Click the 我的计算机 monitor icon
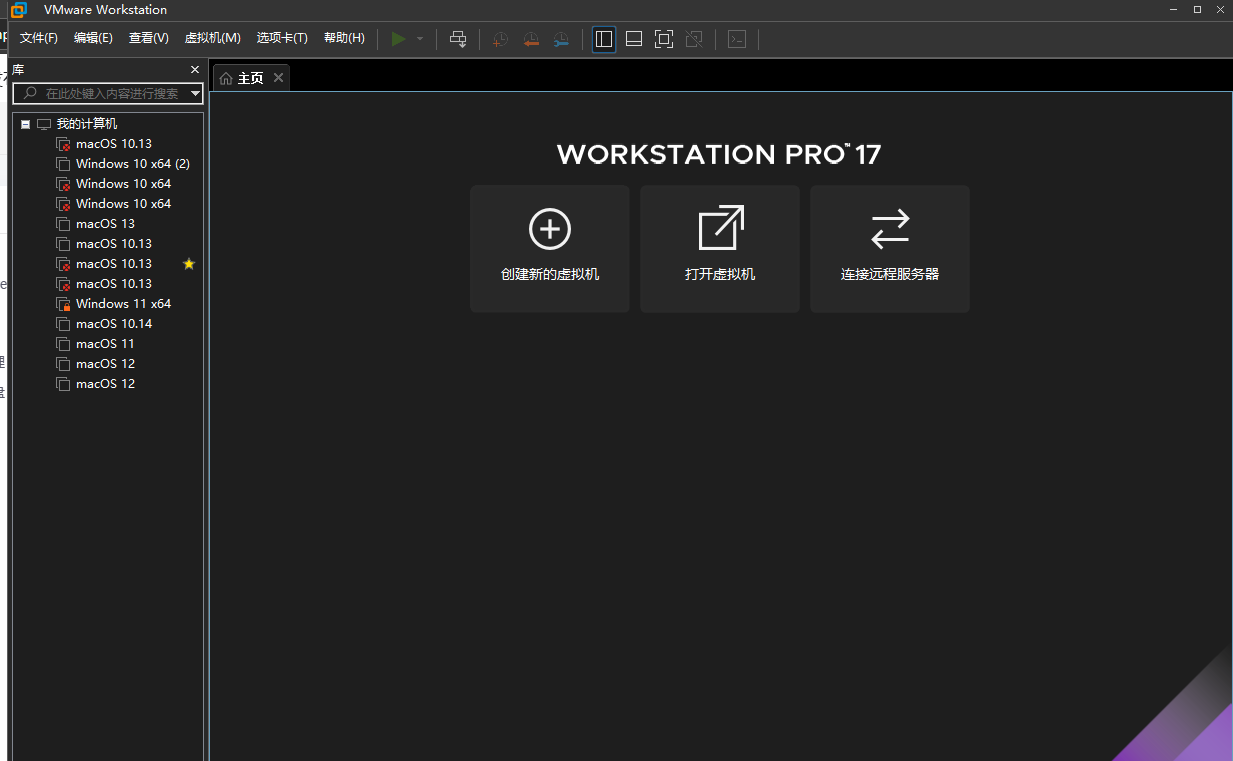The width and height of the screenshot is (1233, 761). (x=44, y=124)
